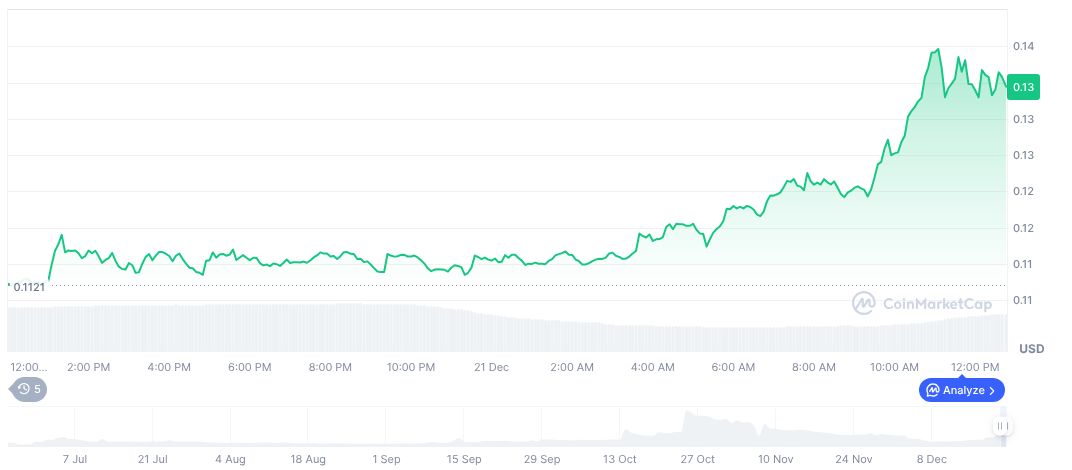Click the 21 Dec date on the time axis

(492, 367)
